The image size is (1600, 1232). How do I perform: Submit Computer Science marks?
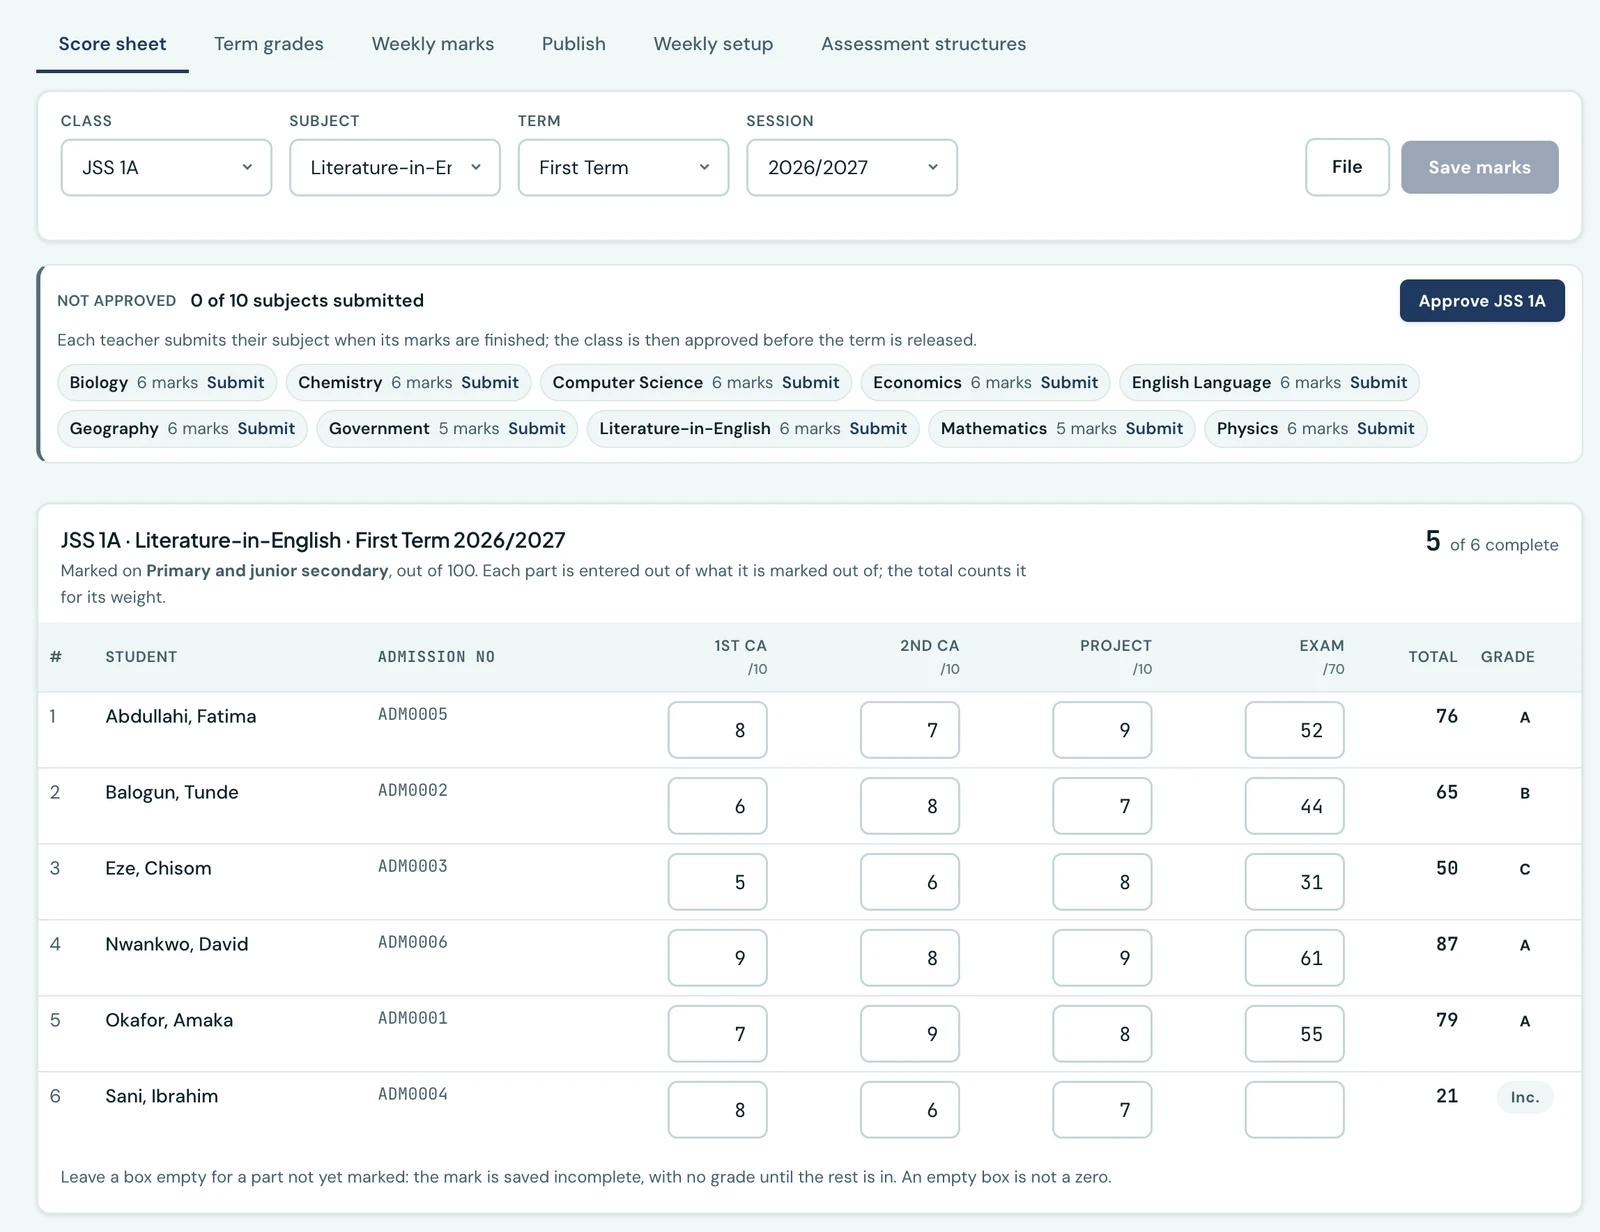point(811,383)
